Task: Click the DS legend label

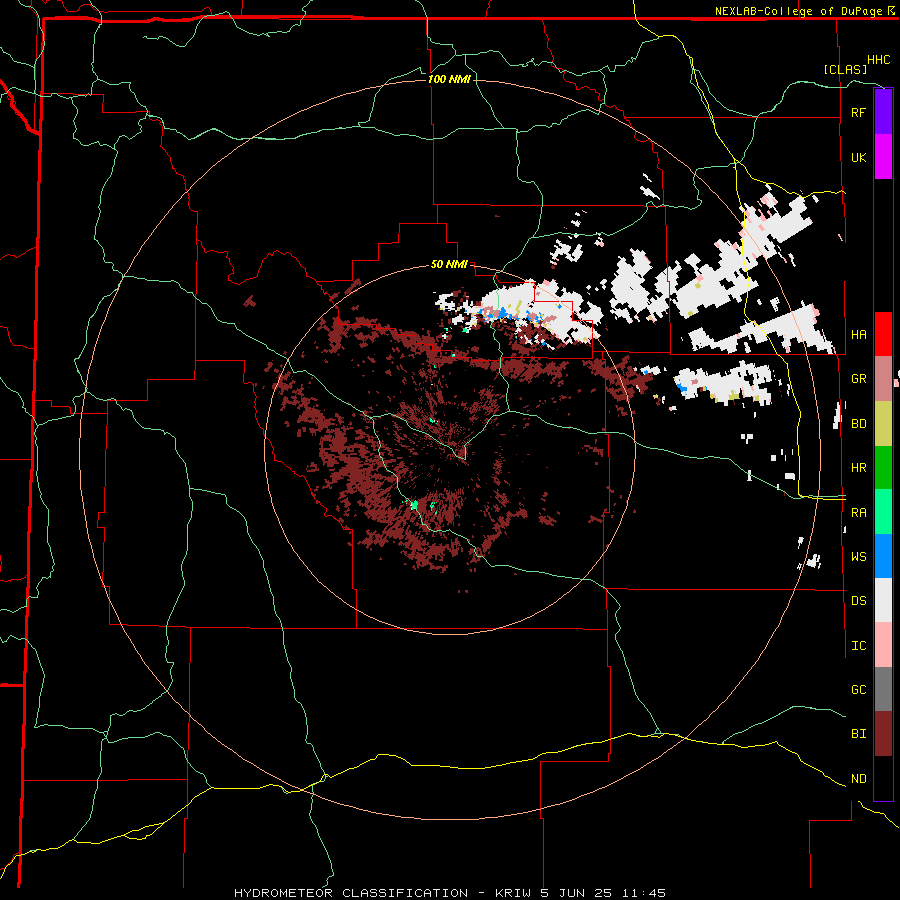Action: (x=858, y=601)
